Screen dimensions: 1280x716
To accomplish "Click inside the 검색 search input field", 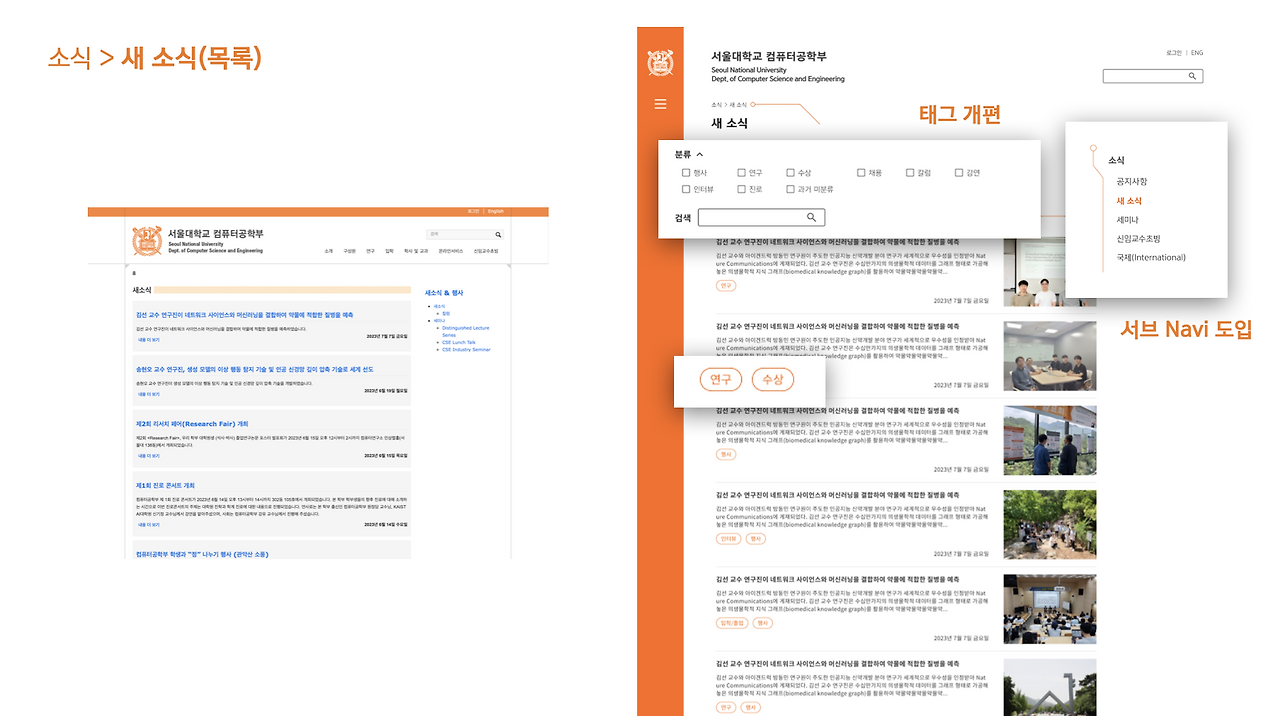I will click(x=755, y=217).
